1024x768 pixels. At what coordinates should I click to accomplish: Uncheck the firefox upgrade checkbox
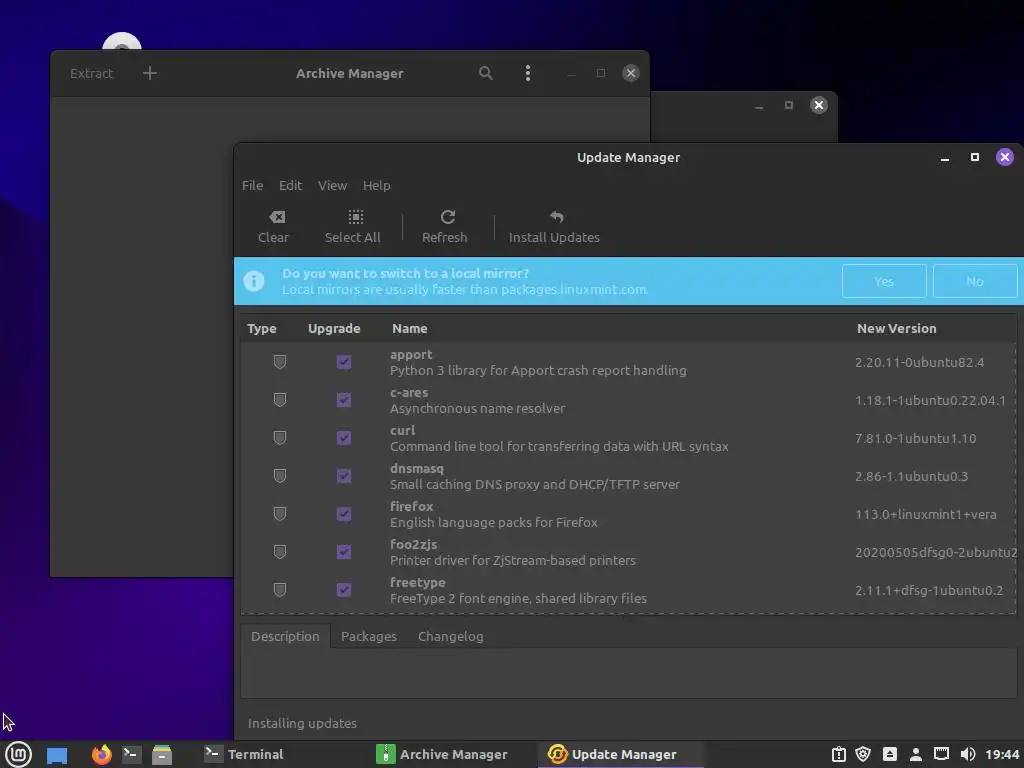tap(344, 514)
